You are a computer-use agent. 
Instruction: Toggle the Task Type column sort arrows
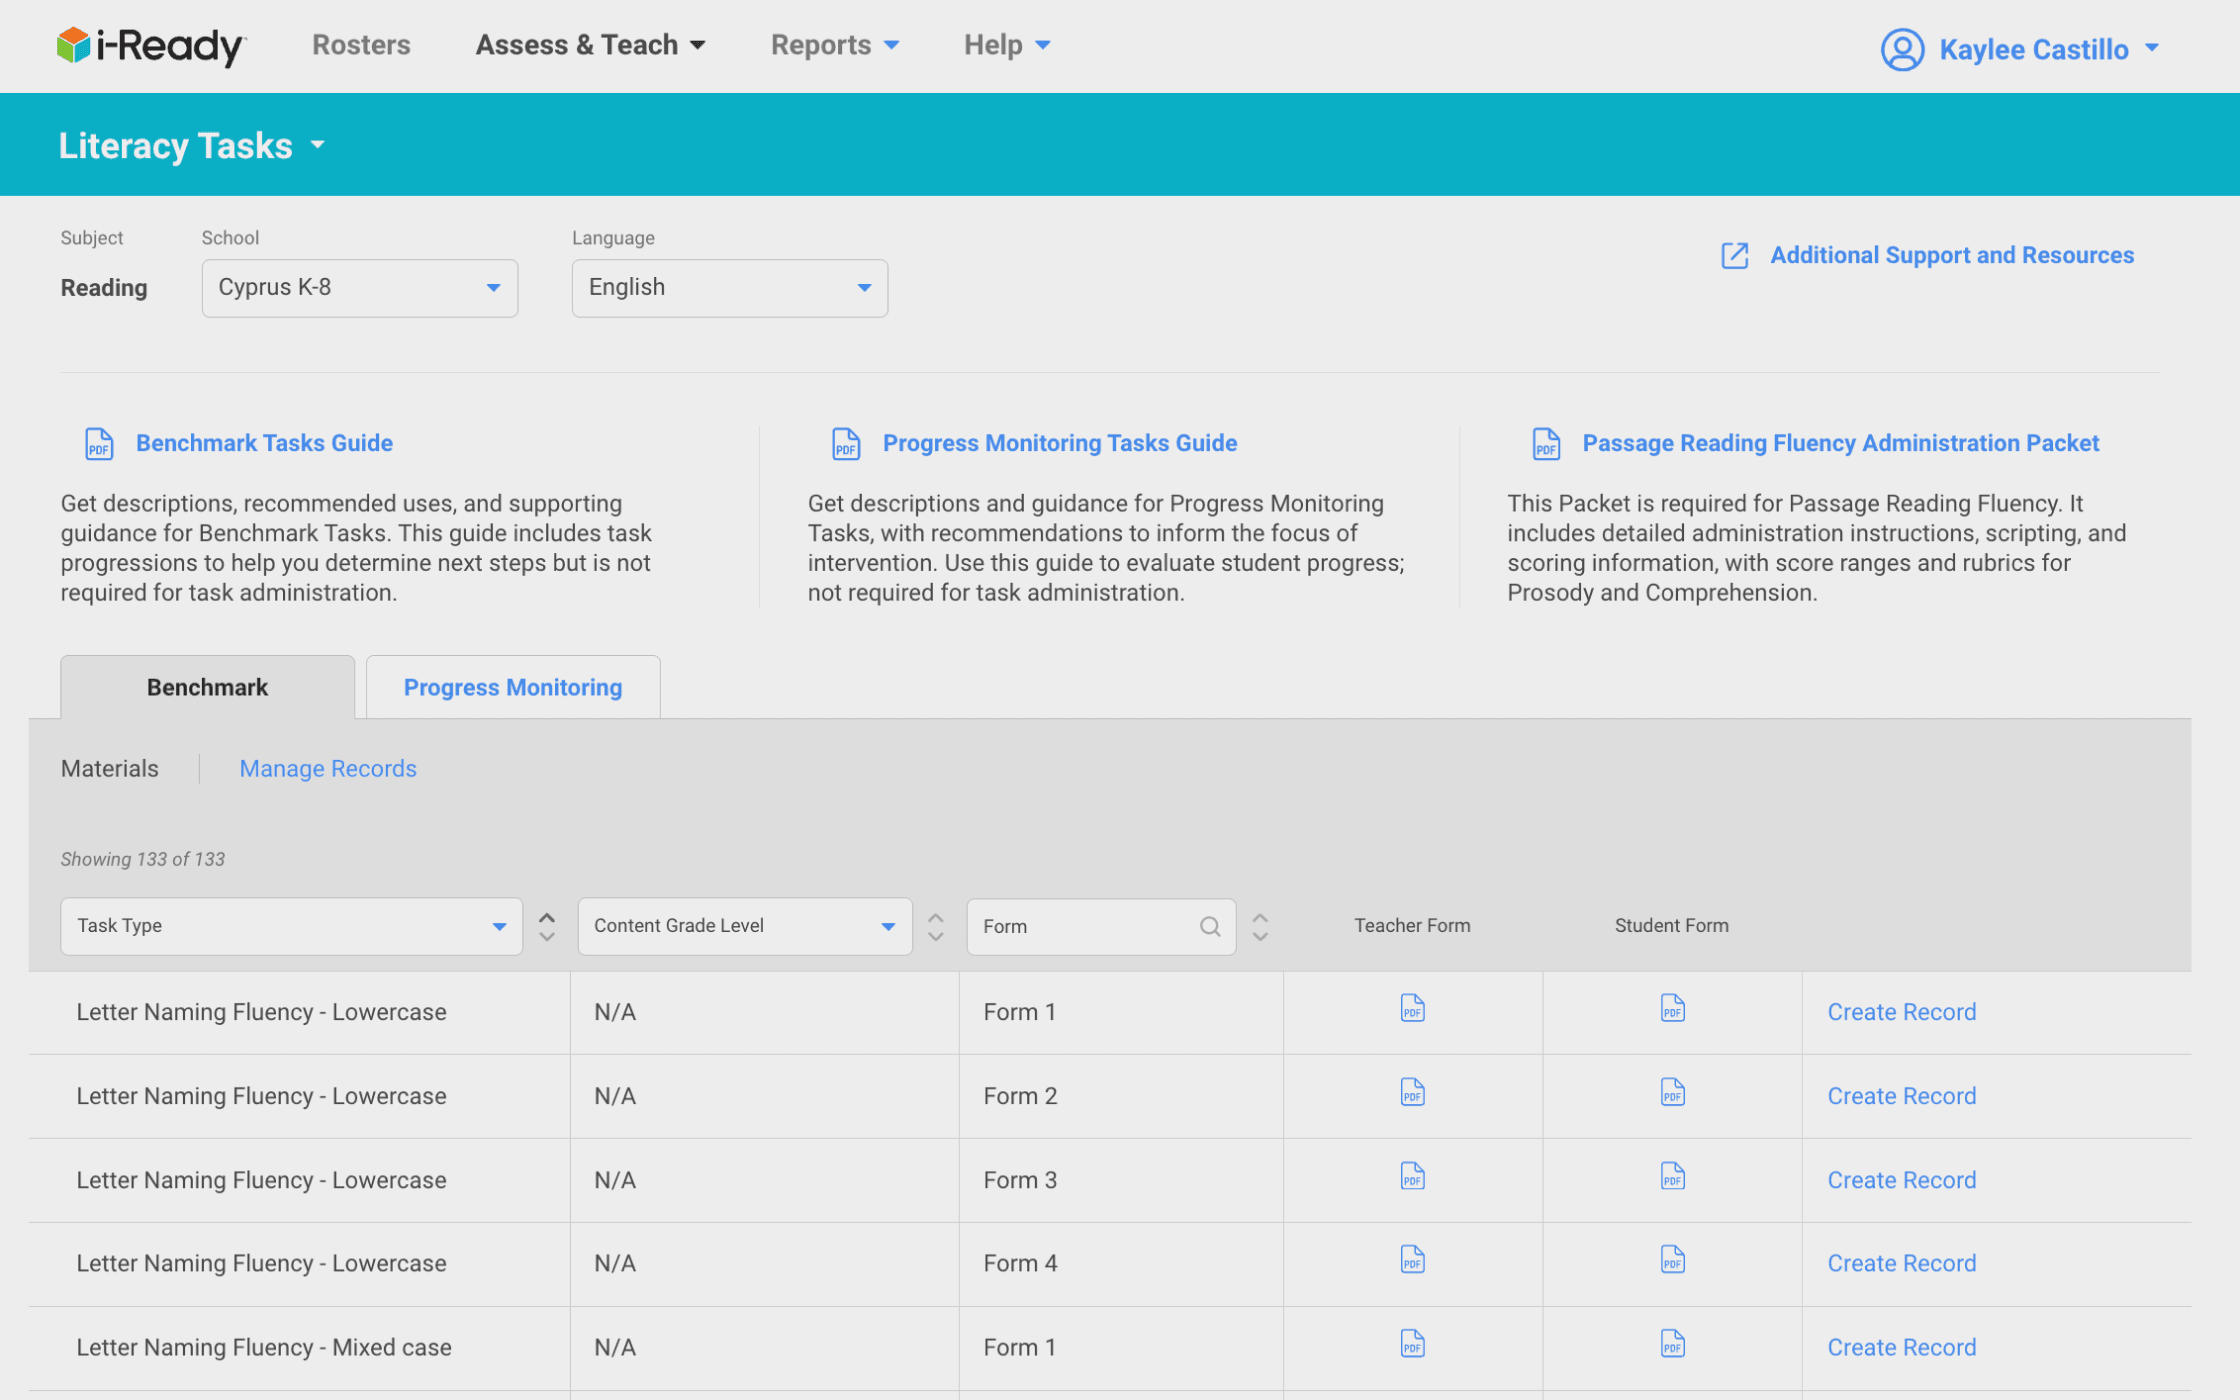546,926
